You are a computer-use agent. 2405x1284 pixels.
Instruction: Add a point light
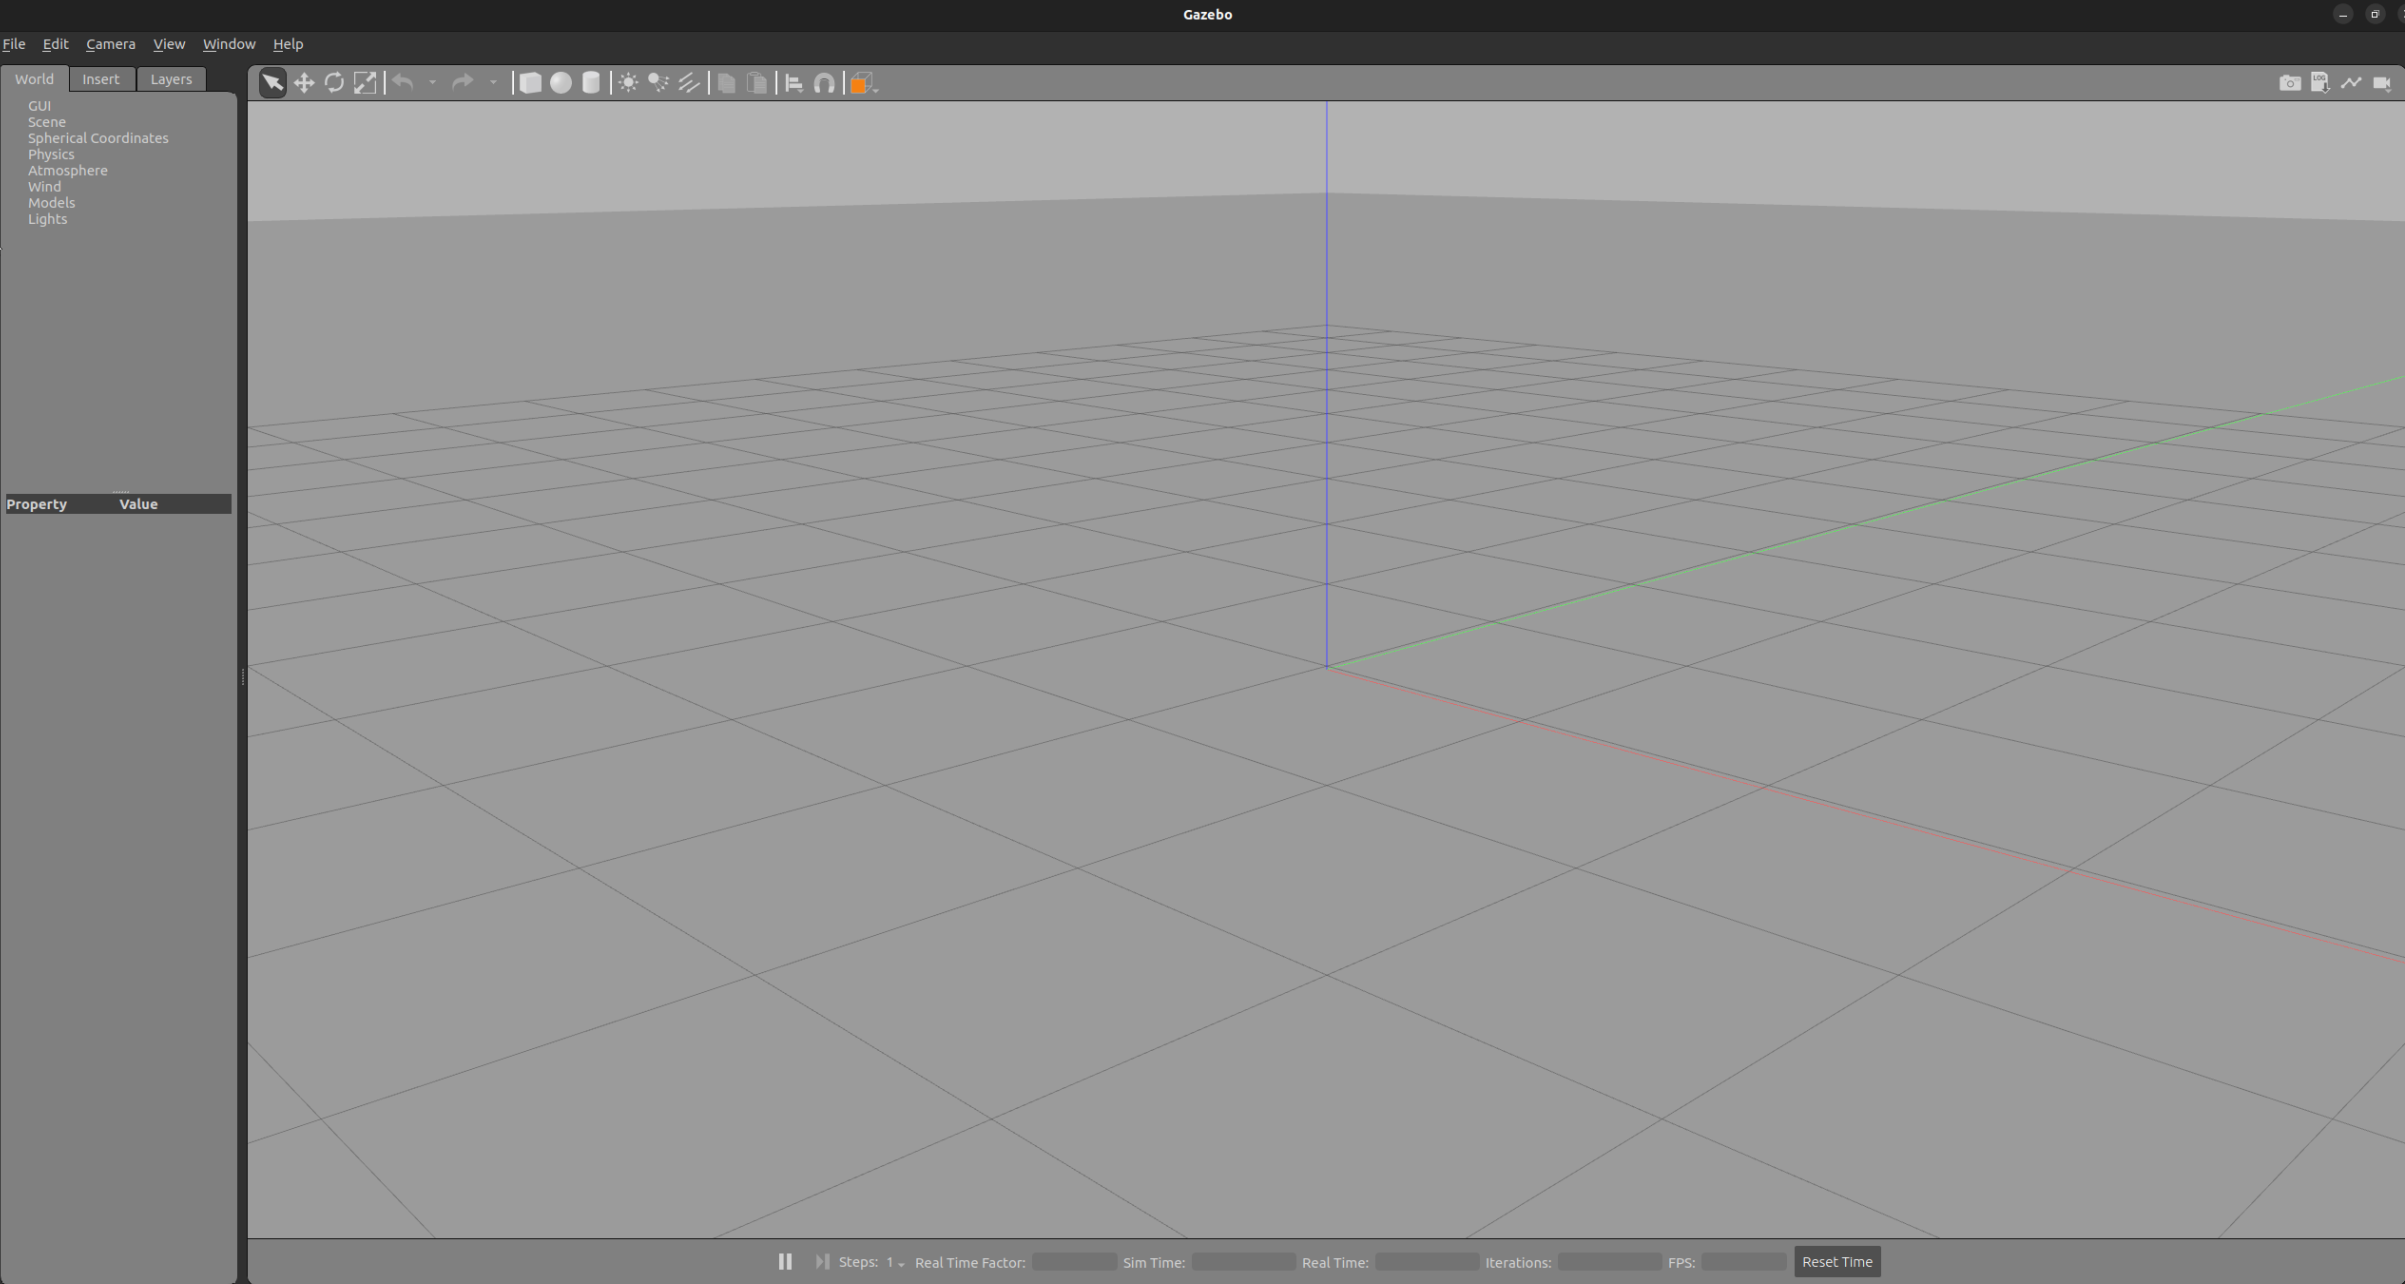point(628,83)
